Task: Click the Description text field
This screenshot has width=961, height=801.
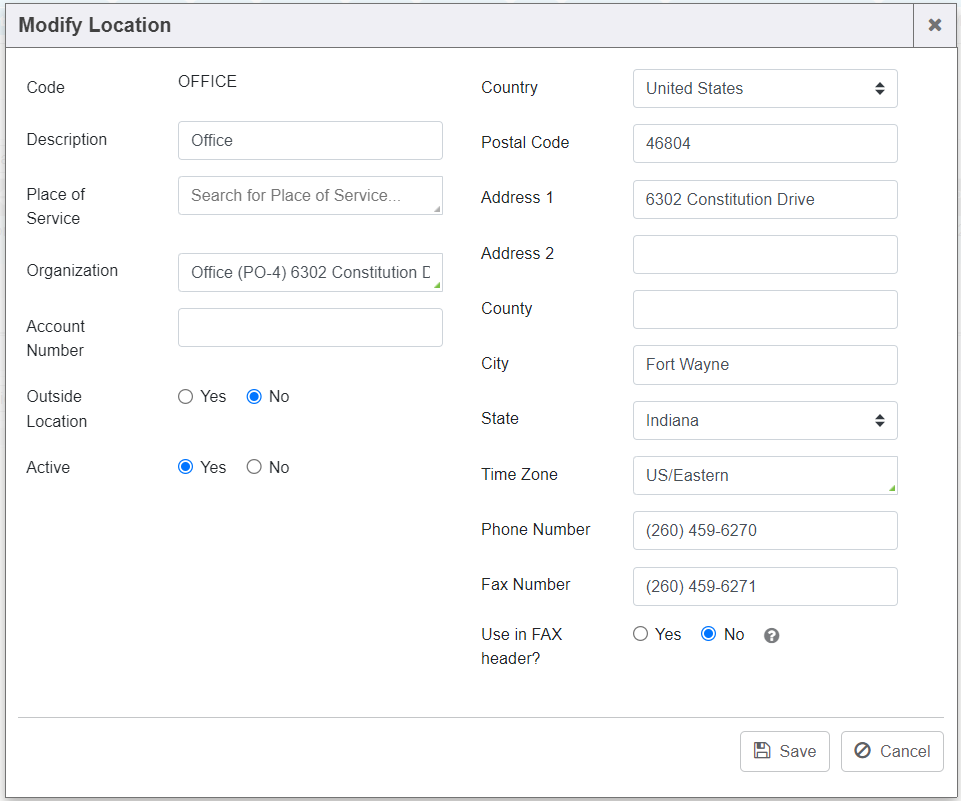Action: pyautogui.click(x=310, y=140)
